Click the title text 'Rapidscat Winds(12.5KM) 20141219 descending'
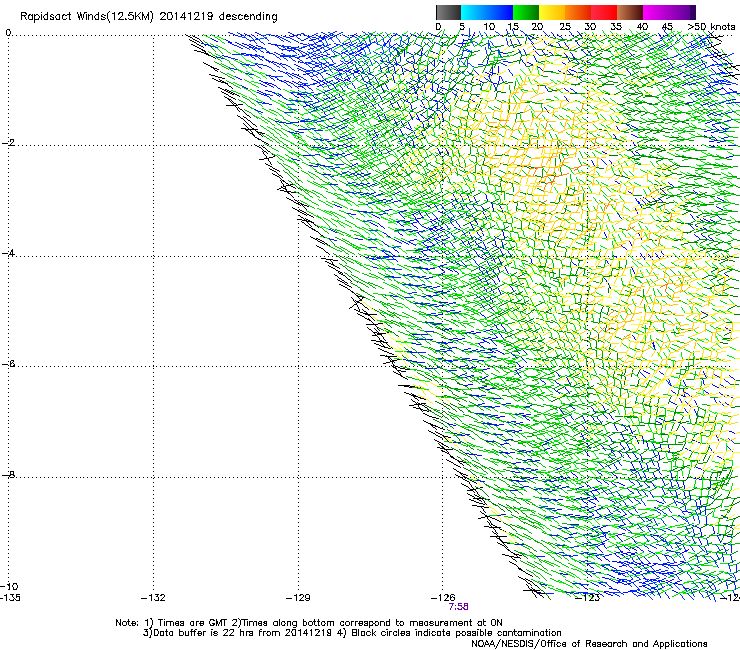Image resolution: width=740 pixels, height=650 pixels. click(x=149, y=16)
